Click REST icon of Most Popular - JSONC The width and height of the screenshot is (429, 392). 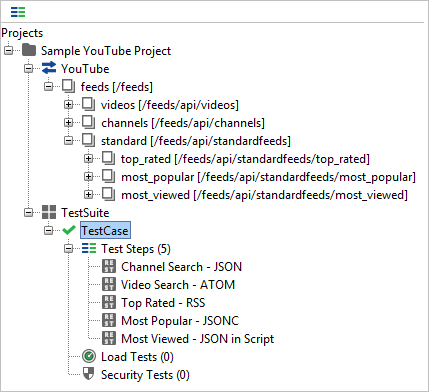(x=109, y=320)
